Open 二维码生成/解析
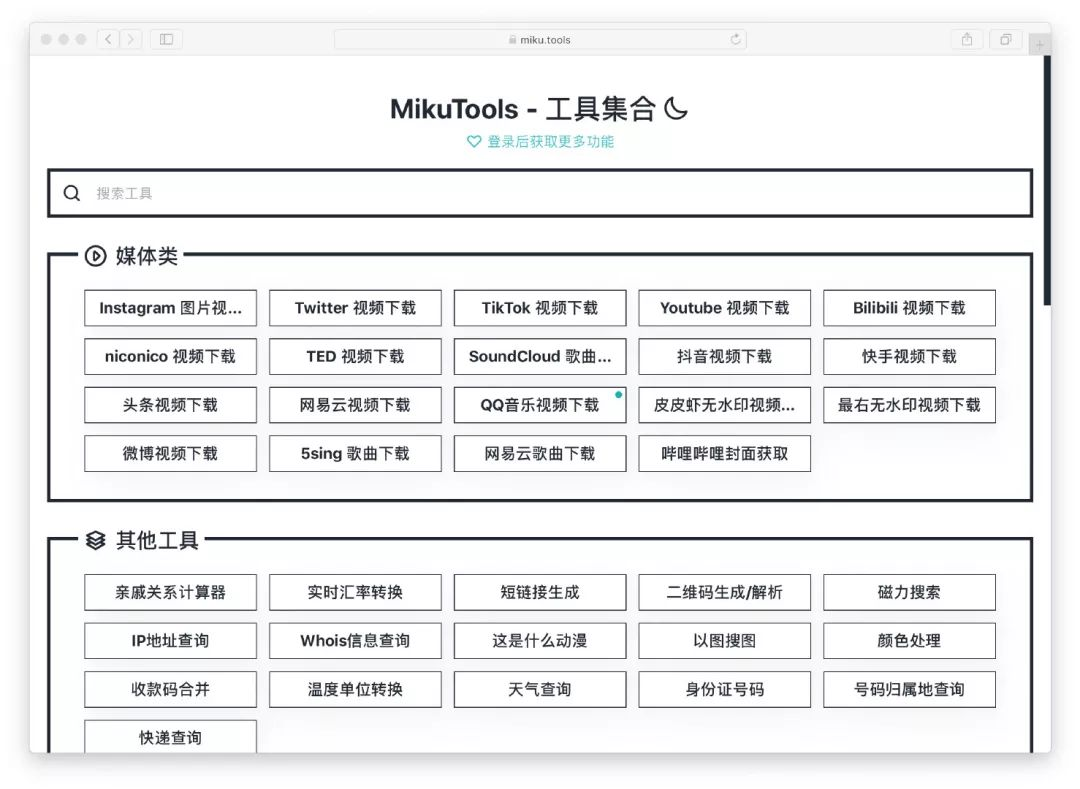The height and width of the screenshot is (789, 1080). pos(724,592)
